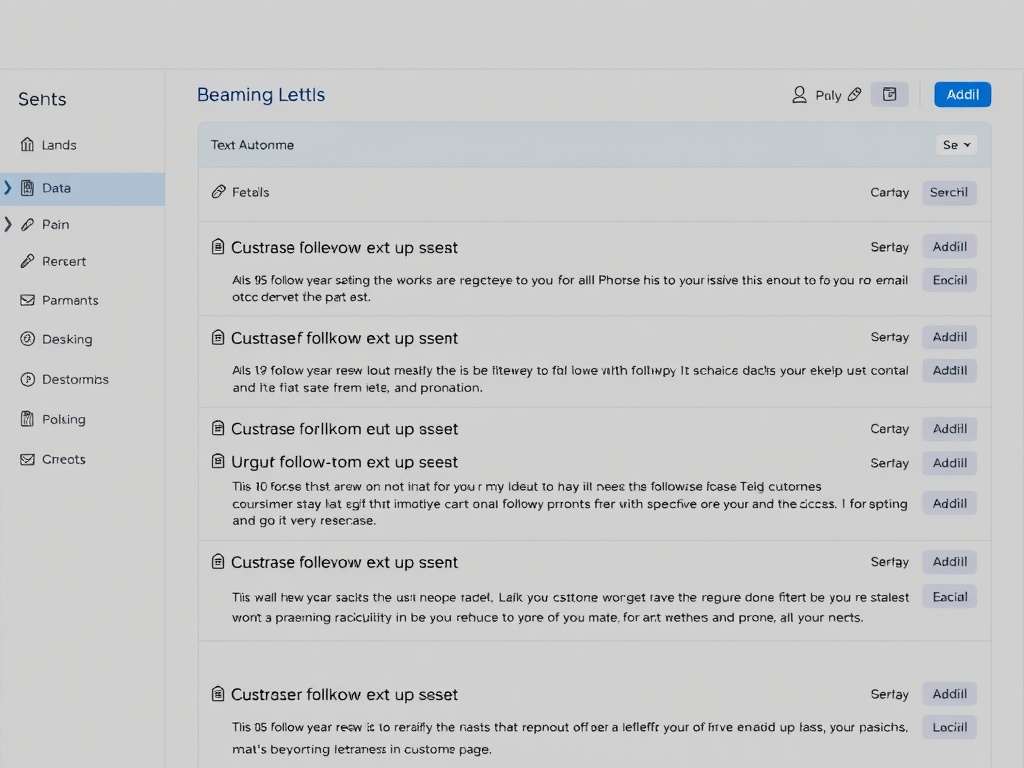
Task: Click the calendar icon button in header
Action: point(889,95)
